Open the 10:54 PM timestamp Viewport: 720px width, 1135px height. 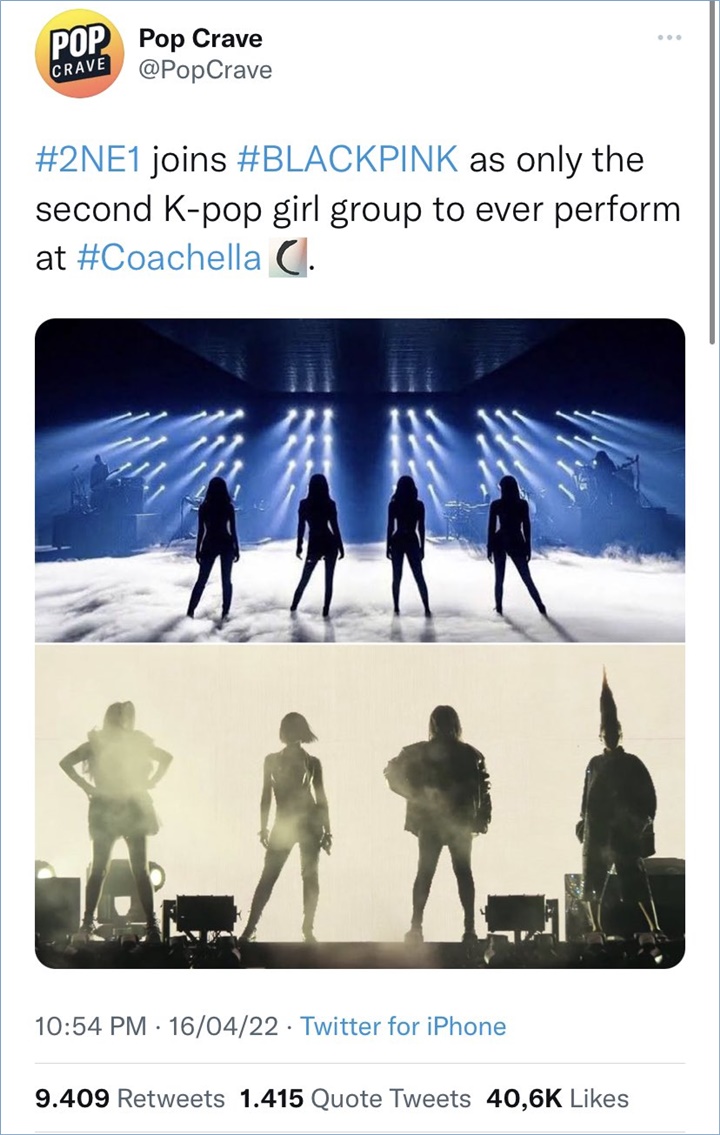[90, 1026]
